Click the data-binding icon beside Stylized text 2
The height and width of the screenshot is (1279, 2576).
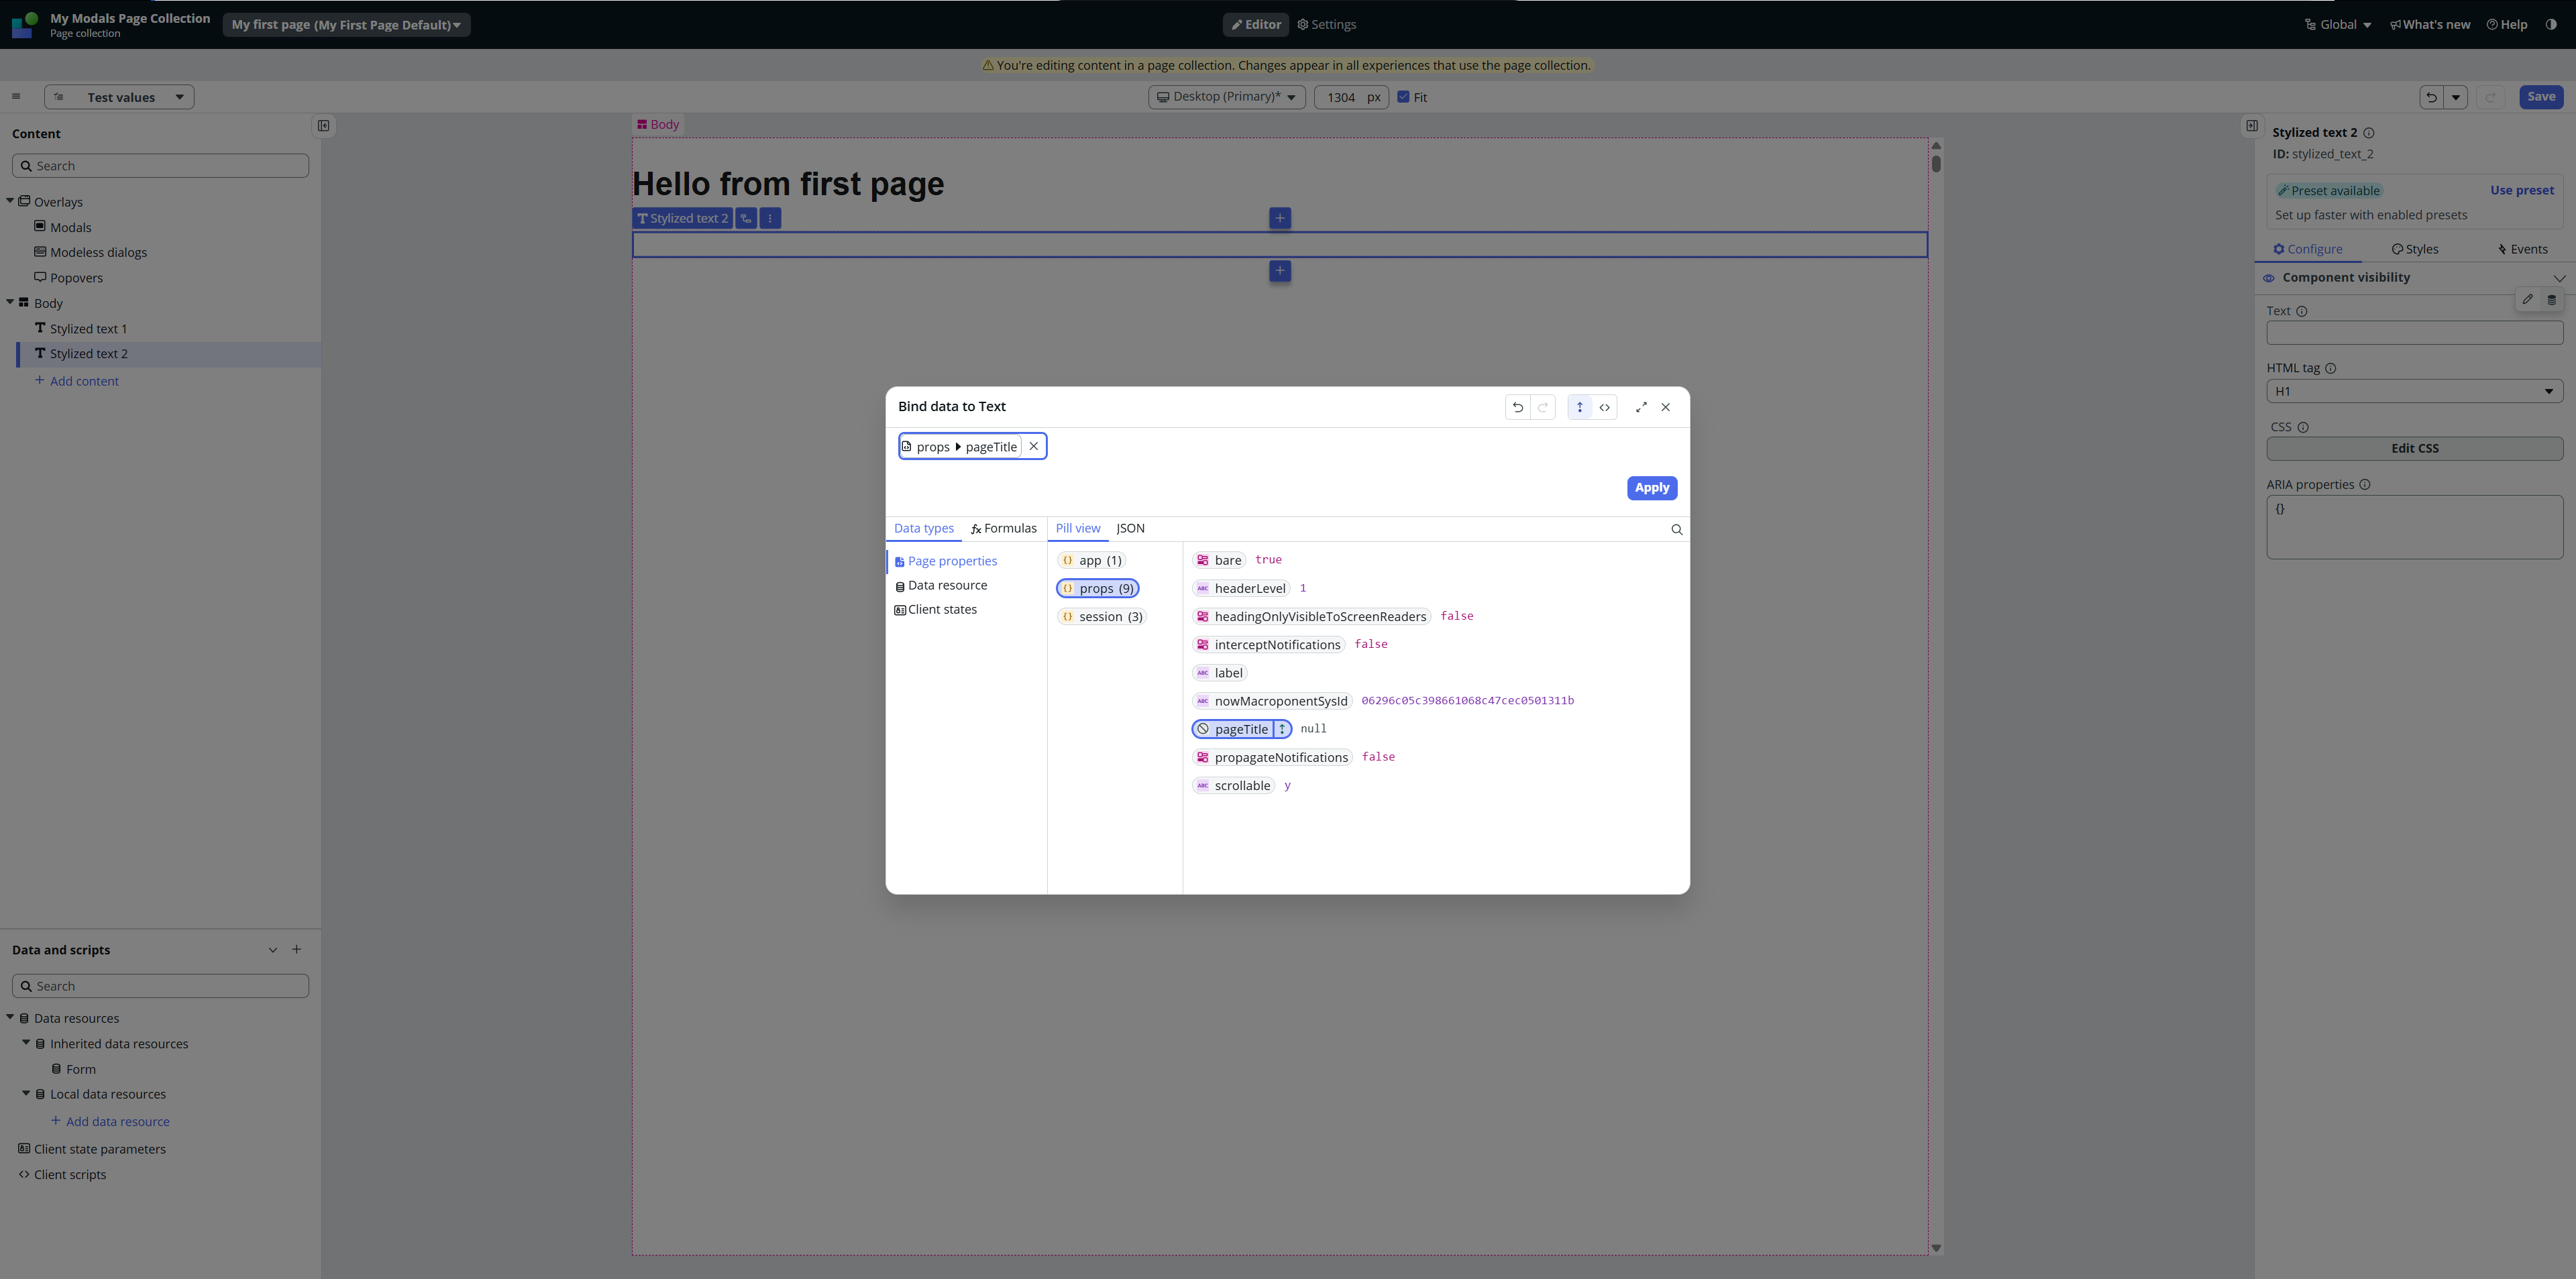tap(746, 218)
